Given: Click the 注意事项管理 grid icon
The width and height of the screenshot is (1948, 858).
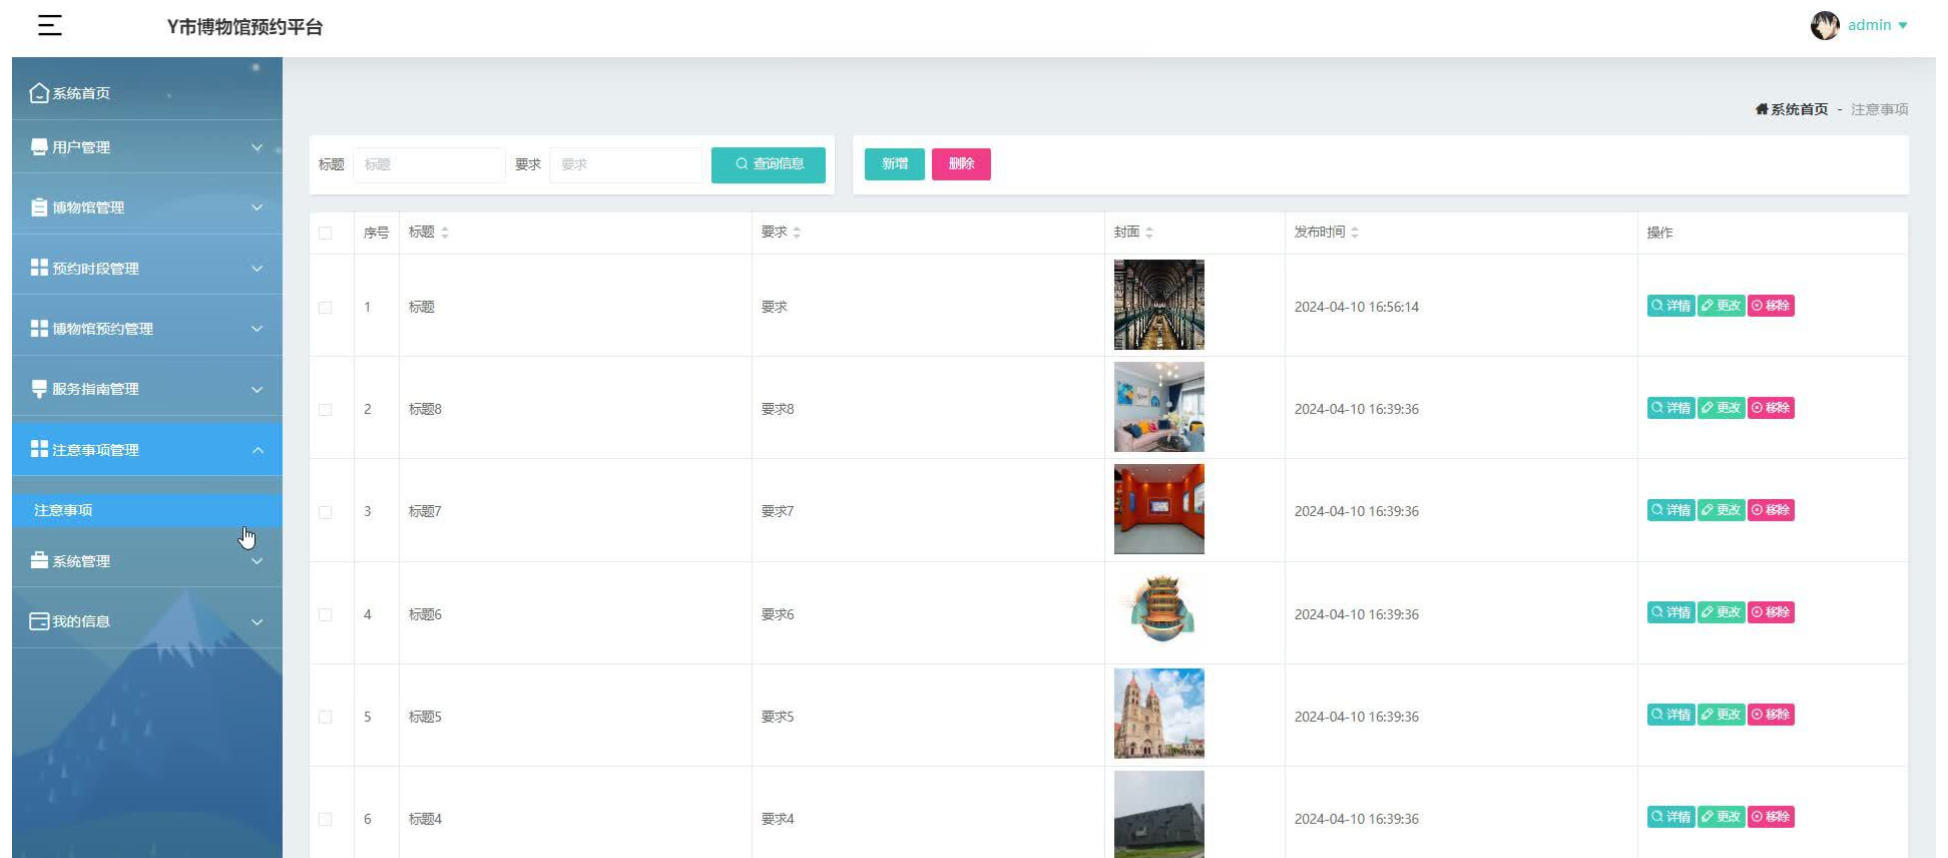Looking at the screenshot, I should click(39, 448).
